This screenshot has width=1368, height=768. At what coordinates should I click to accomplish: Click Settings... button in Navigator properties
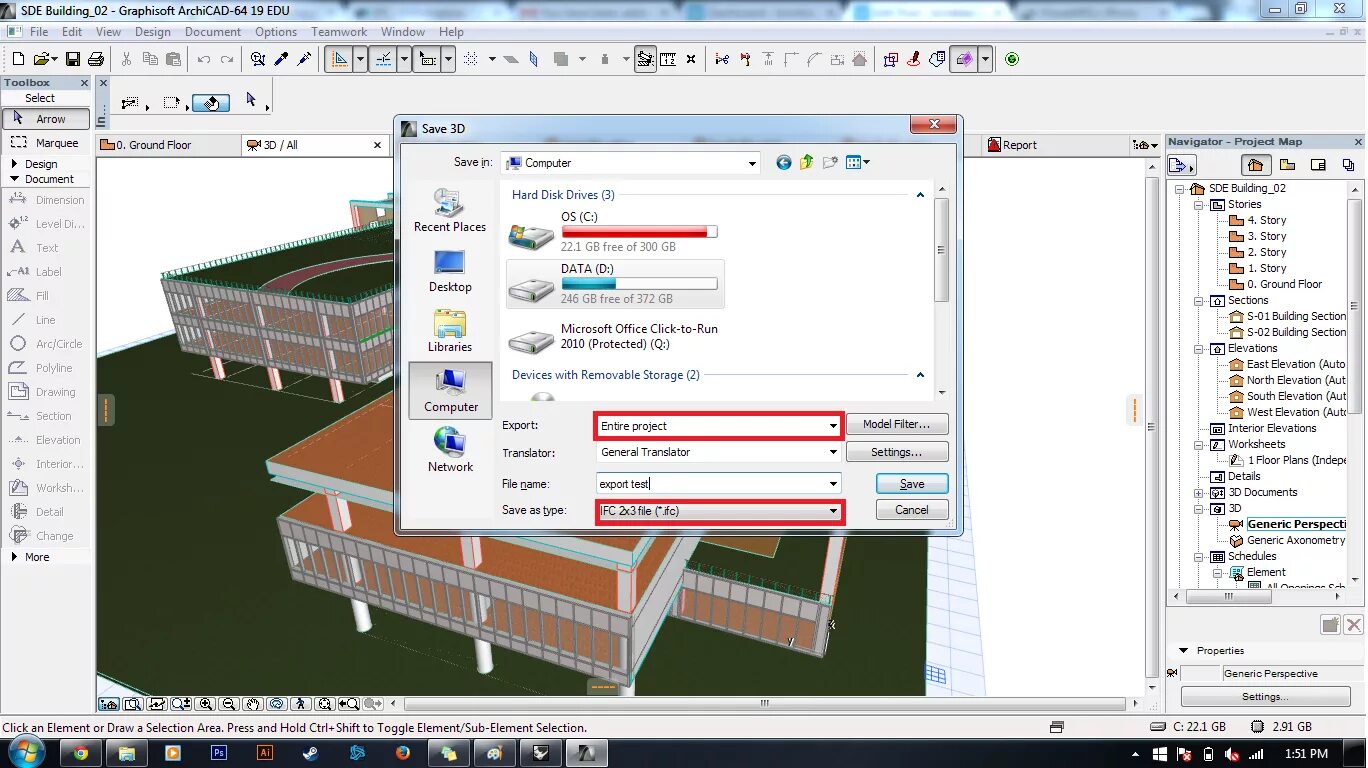pyautogui.click(x=1265, y=697)
